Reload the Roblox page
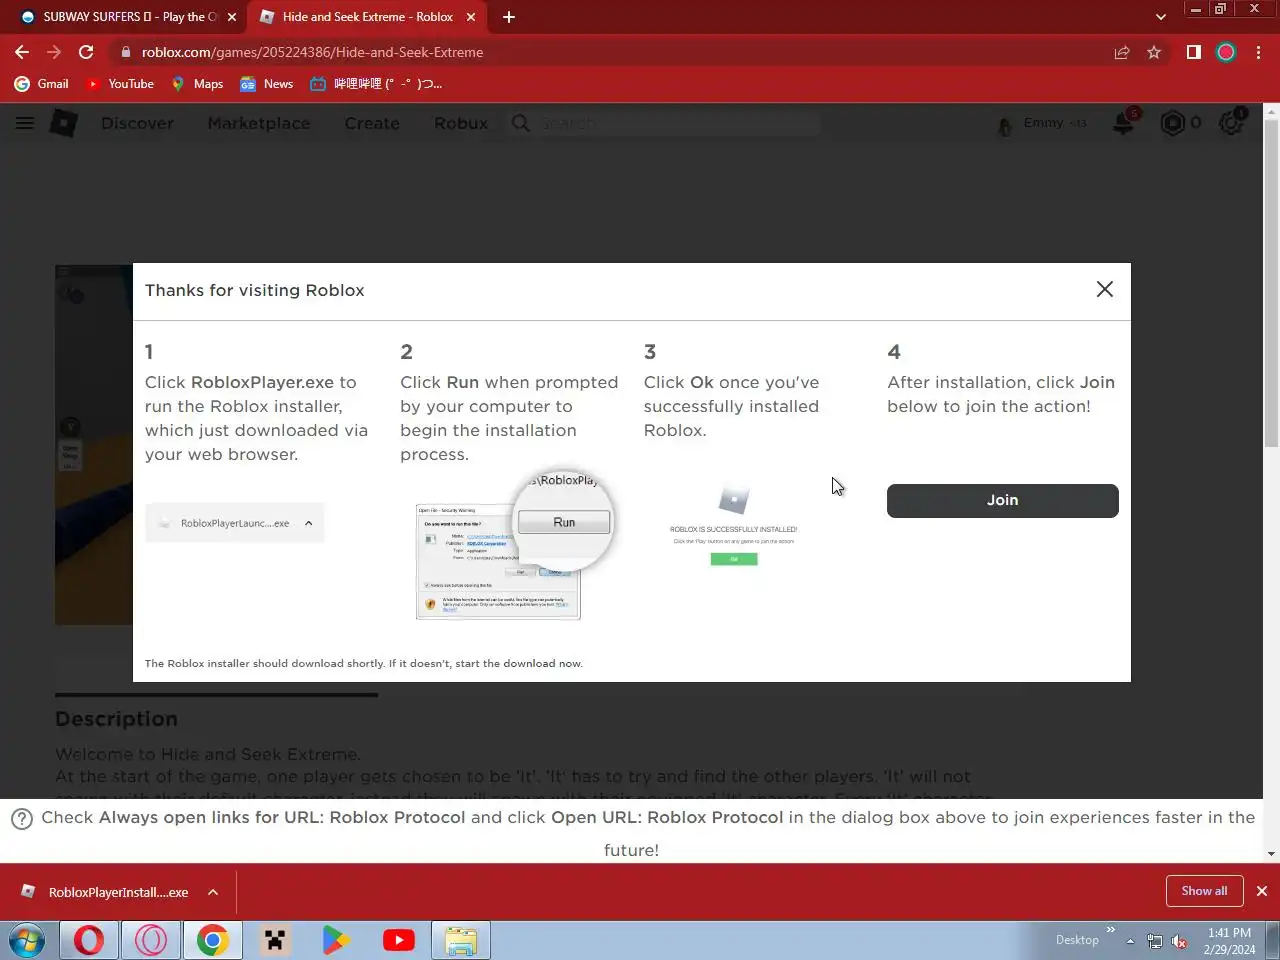The height and width of the screenshot is (960, 1280). 86,52
